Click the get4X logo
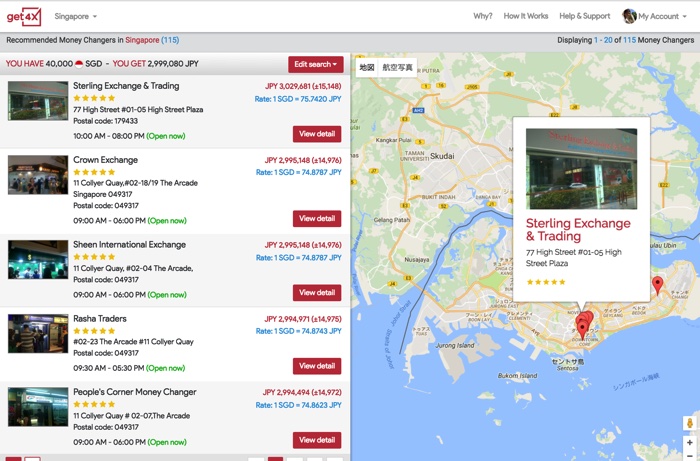The width and height of the screenshot is (700, 461). coord(24,17)
